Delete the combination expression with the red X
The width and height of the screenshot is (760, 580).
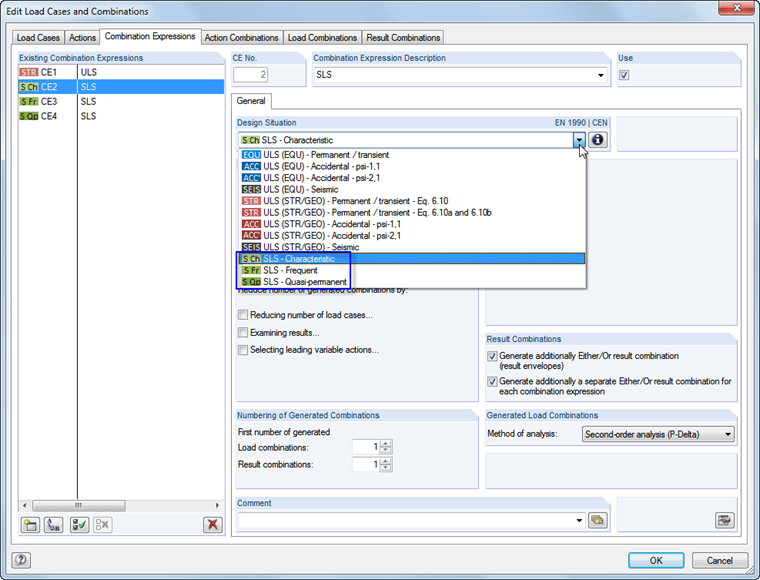[x=212, y=525]
